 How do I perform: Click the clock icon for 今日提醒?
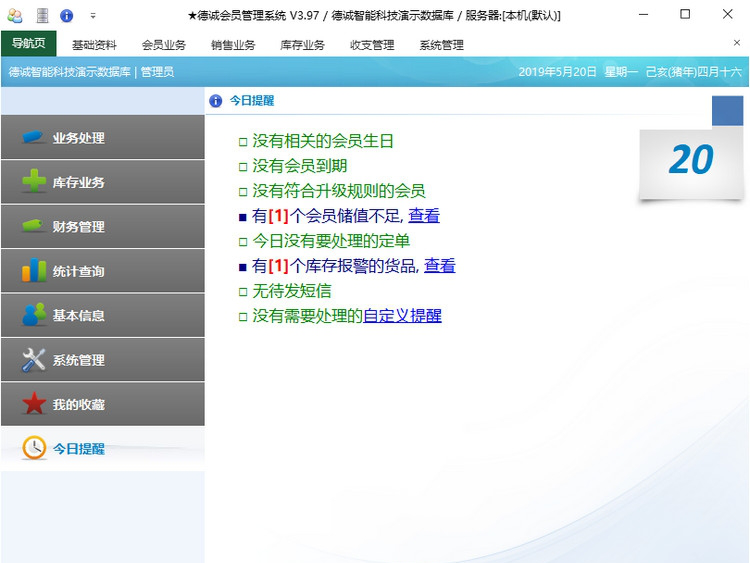tap(34, 448)
